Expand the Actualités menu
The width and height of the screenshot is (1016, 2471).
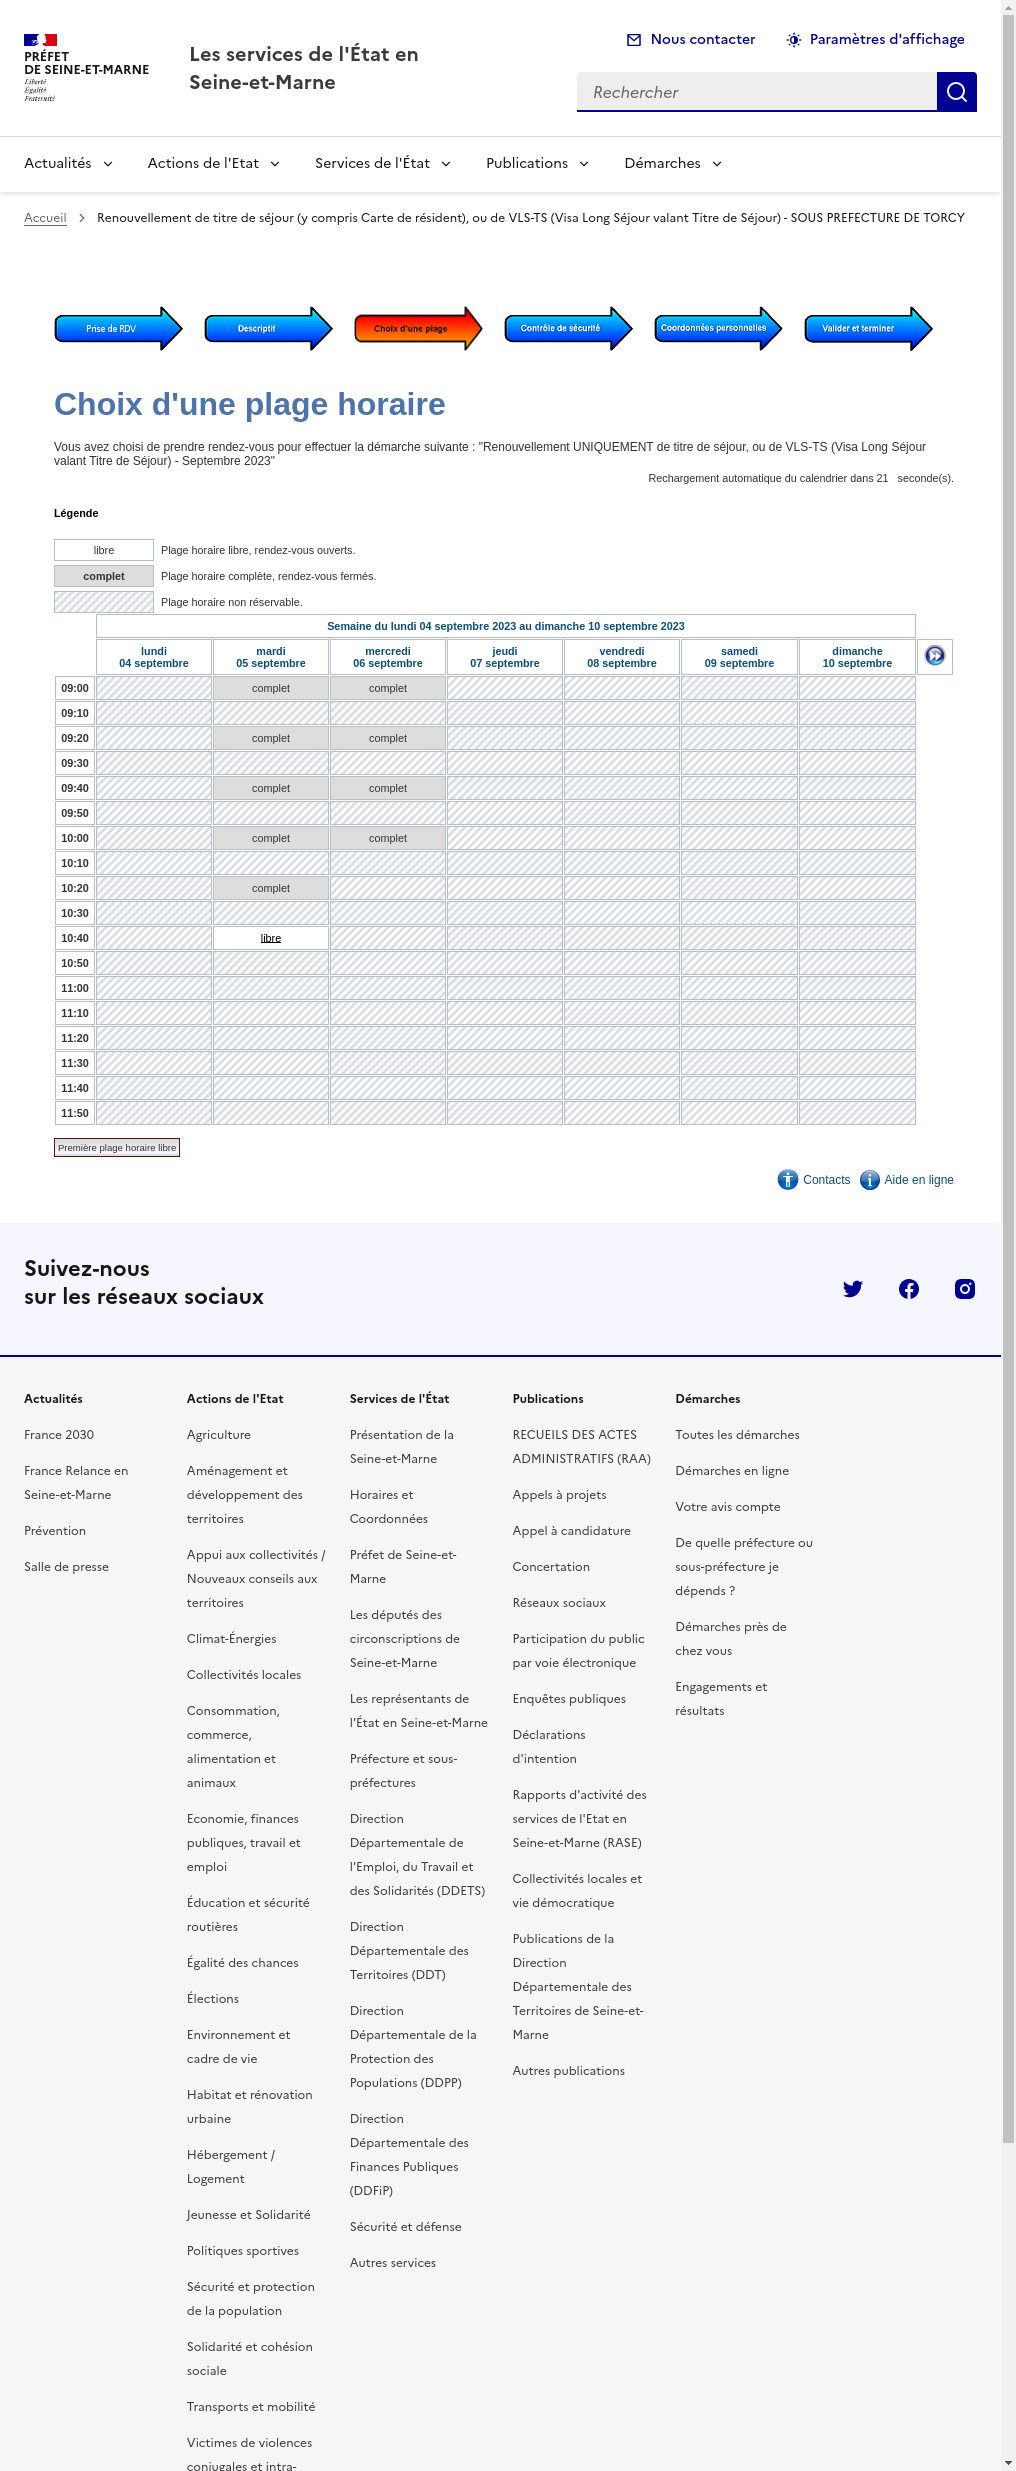point(69,163)
